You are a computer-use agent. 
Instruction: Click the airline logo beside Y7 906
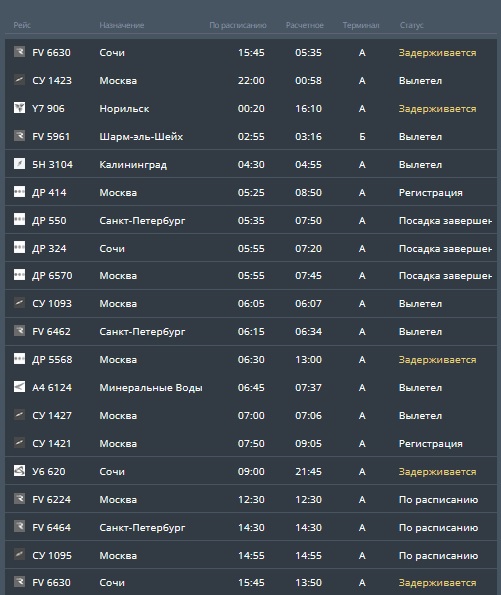coord(19,107)
